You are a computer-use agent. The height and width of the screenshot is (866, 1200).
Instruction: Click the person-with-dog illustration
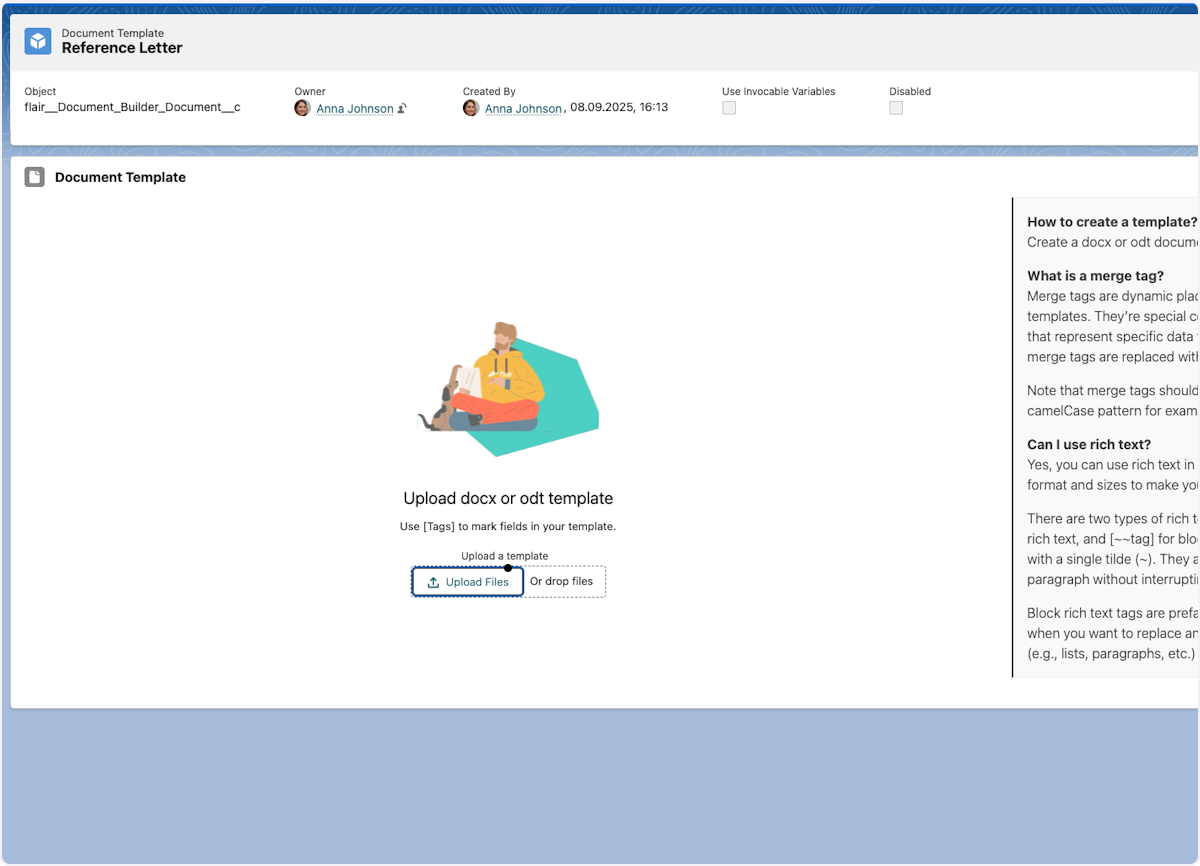(x=507, y=390)
